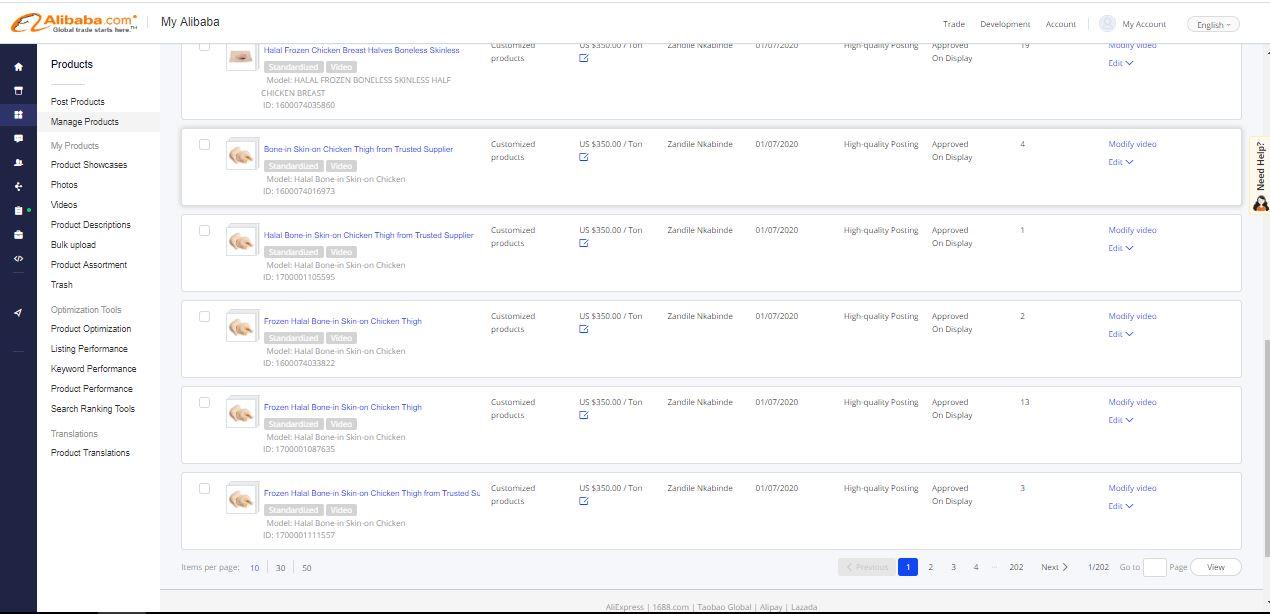Check the checkbox for Halal Frozen Chicken Breast Halves

coord(204,46)
